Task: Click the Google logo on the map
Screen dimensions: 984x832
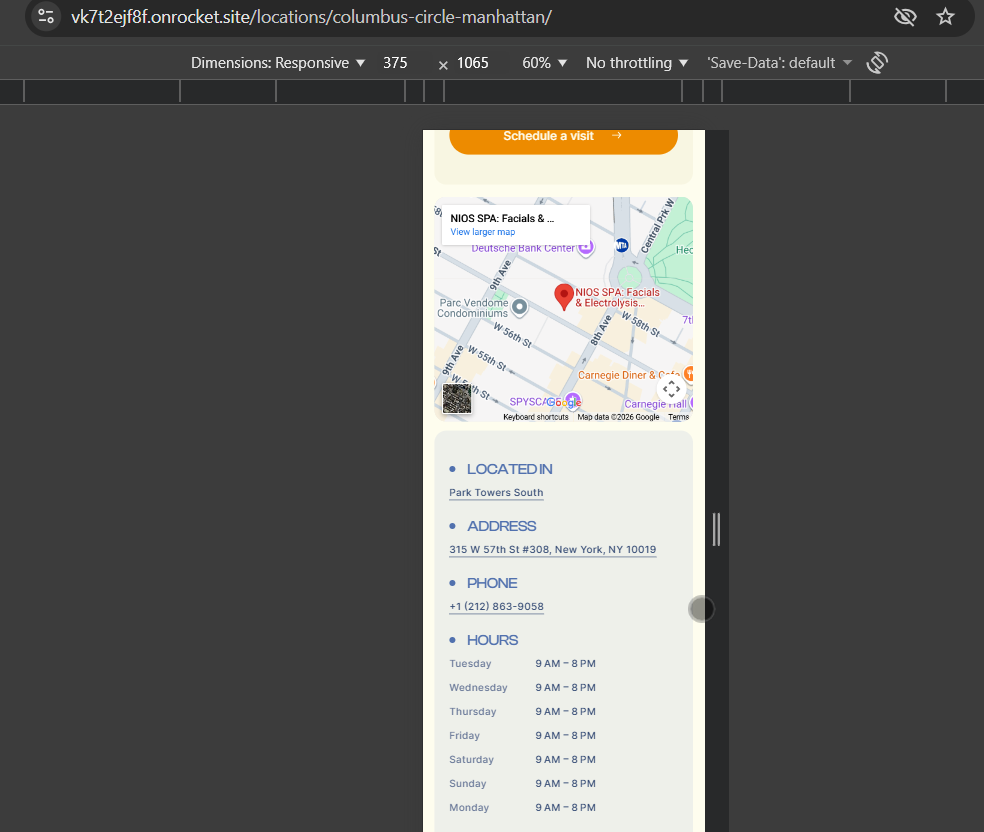Action: (x=564, y=402)
